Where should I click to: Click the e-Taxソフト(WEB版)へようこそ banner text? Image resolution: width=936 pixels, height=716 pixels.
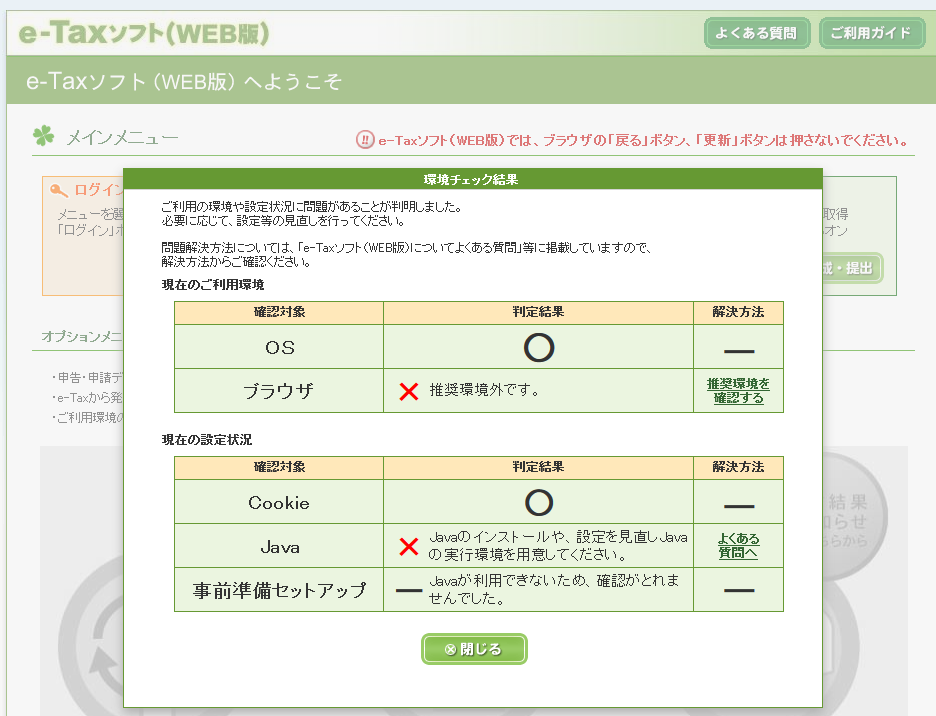(x=184, y=81)
